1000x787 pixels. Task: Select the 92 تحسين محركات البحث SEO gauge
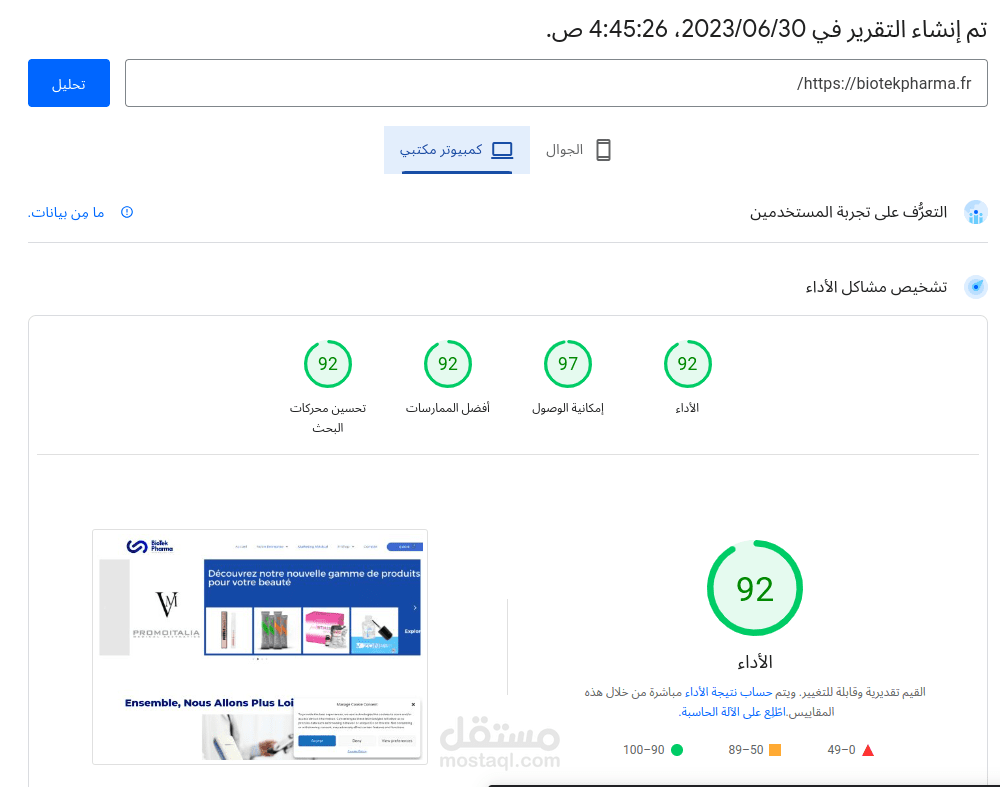click(x=328, y=364)
